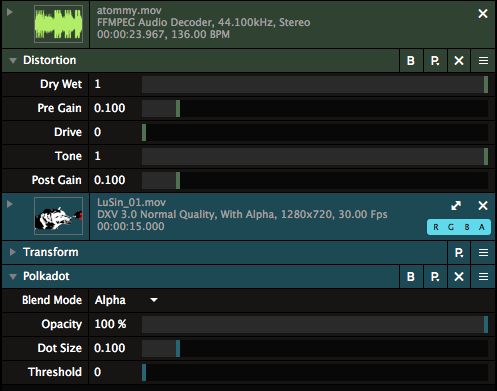The height and width of the screenshot is (391, 497).
Task: Open presets (P) for Polkadot effect
Action: click(435, 277)
